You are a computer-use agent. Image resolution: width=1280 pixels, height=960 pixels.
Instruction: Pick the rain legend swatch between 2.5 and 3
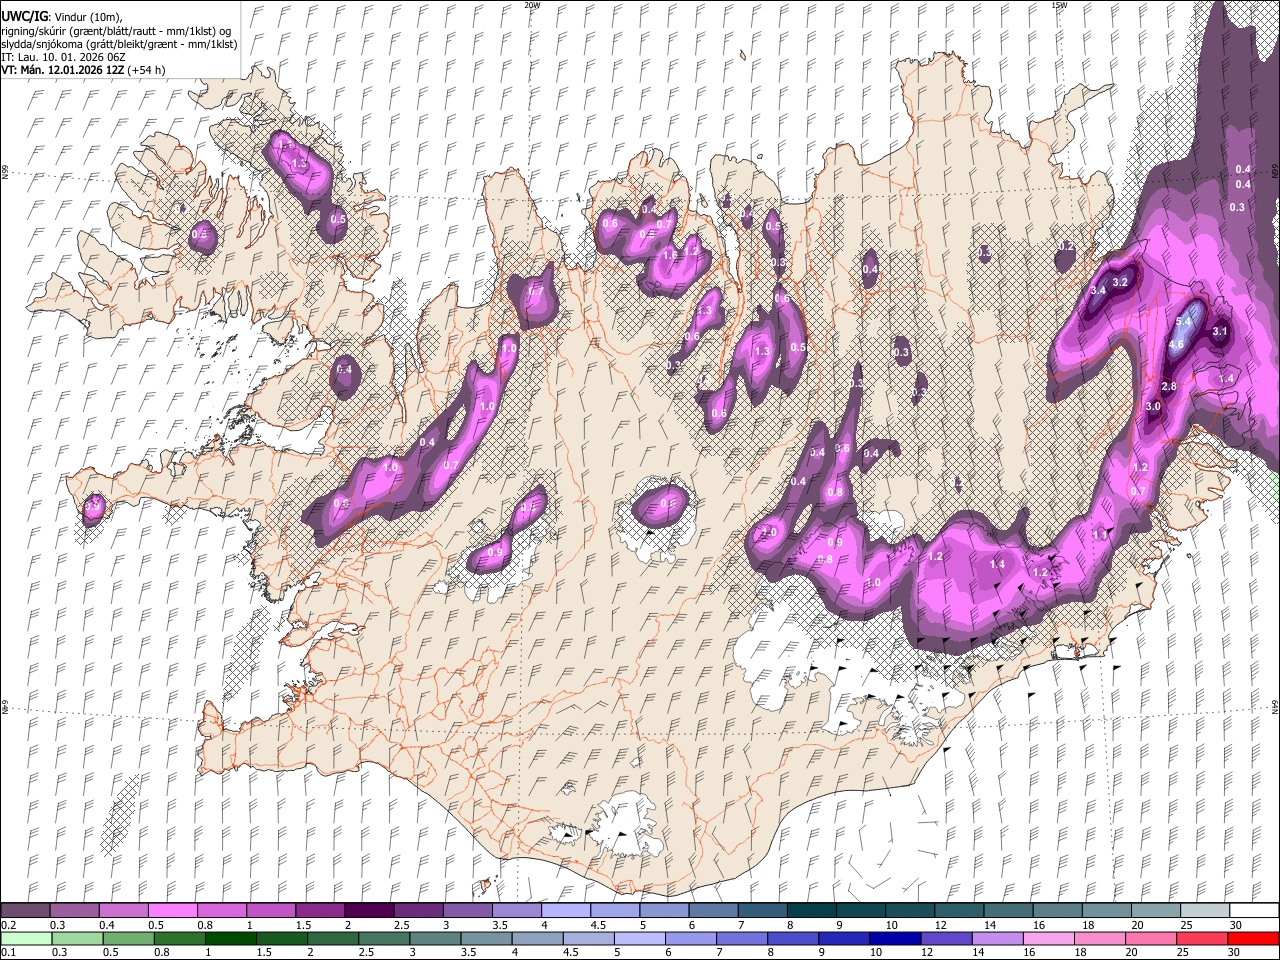click(384, 938)
